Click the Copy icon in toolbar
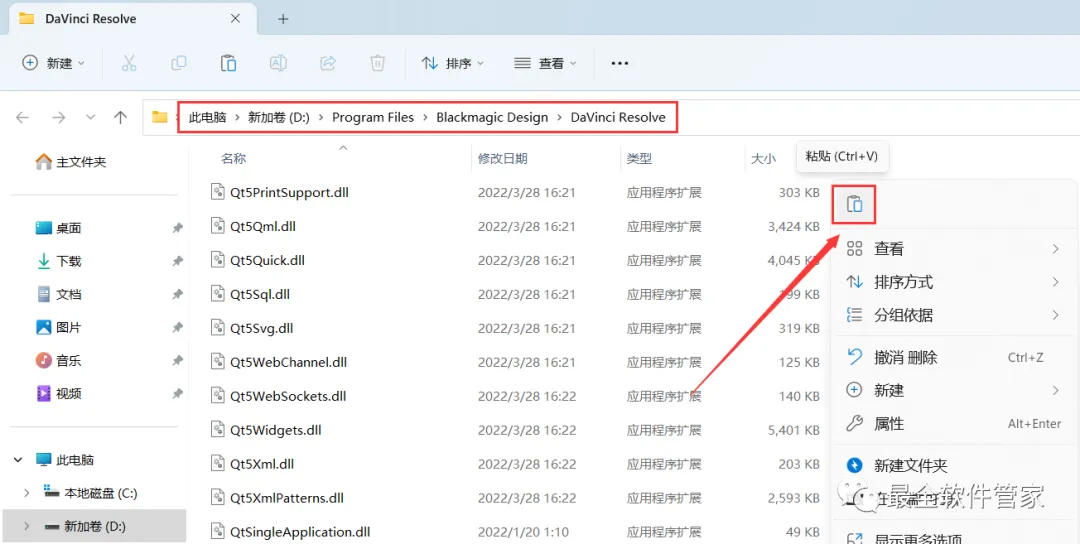 [x=178, y=63]
